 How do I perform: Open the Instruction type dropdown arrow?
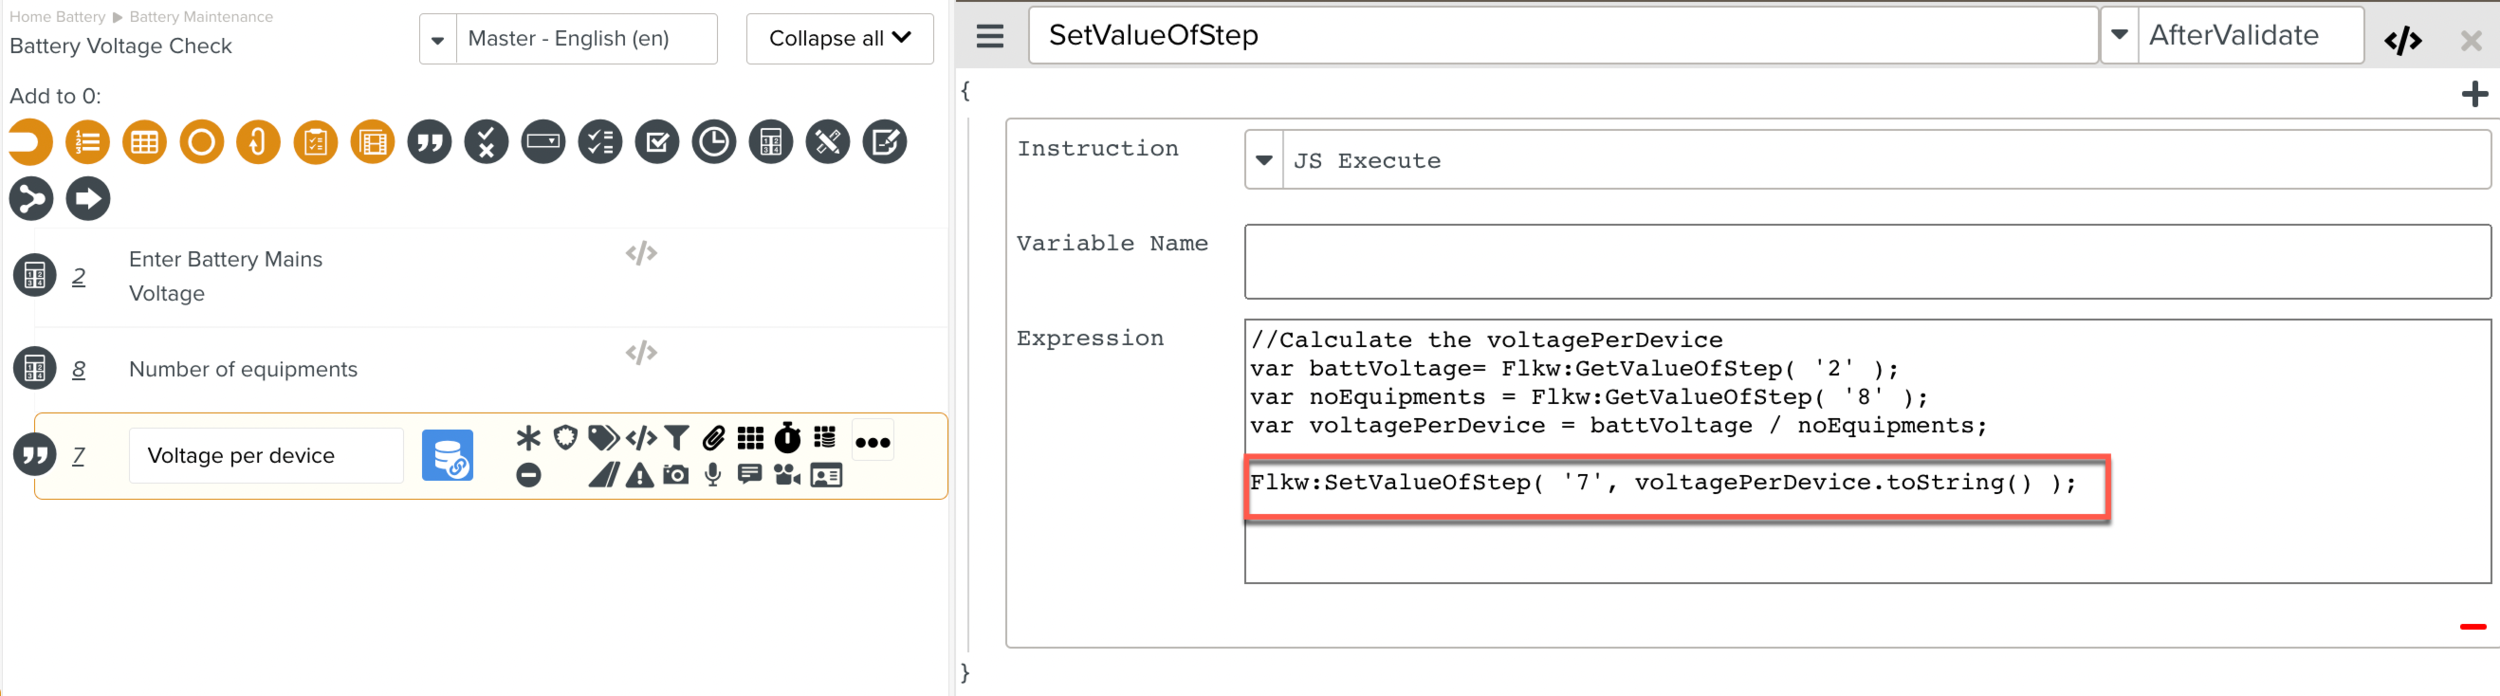pos(1264,160)
